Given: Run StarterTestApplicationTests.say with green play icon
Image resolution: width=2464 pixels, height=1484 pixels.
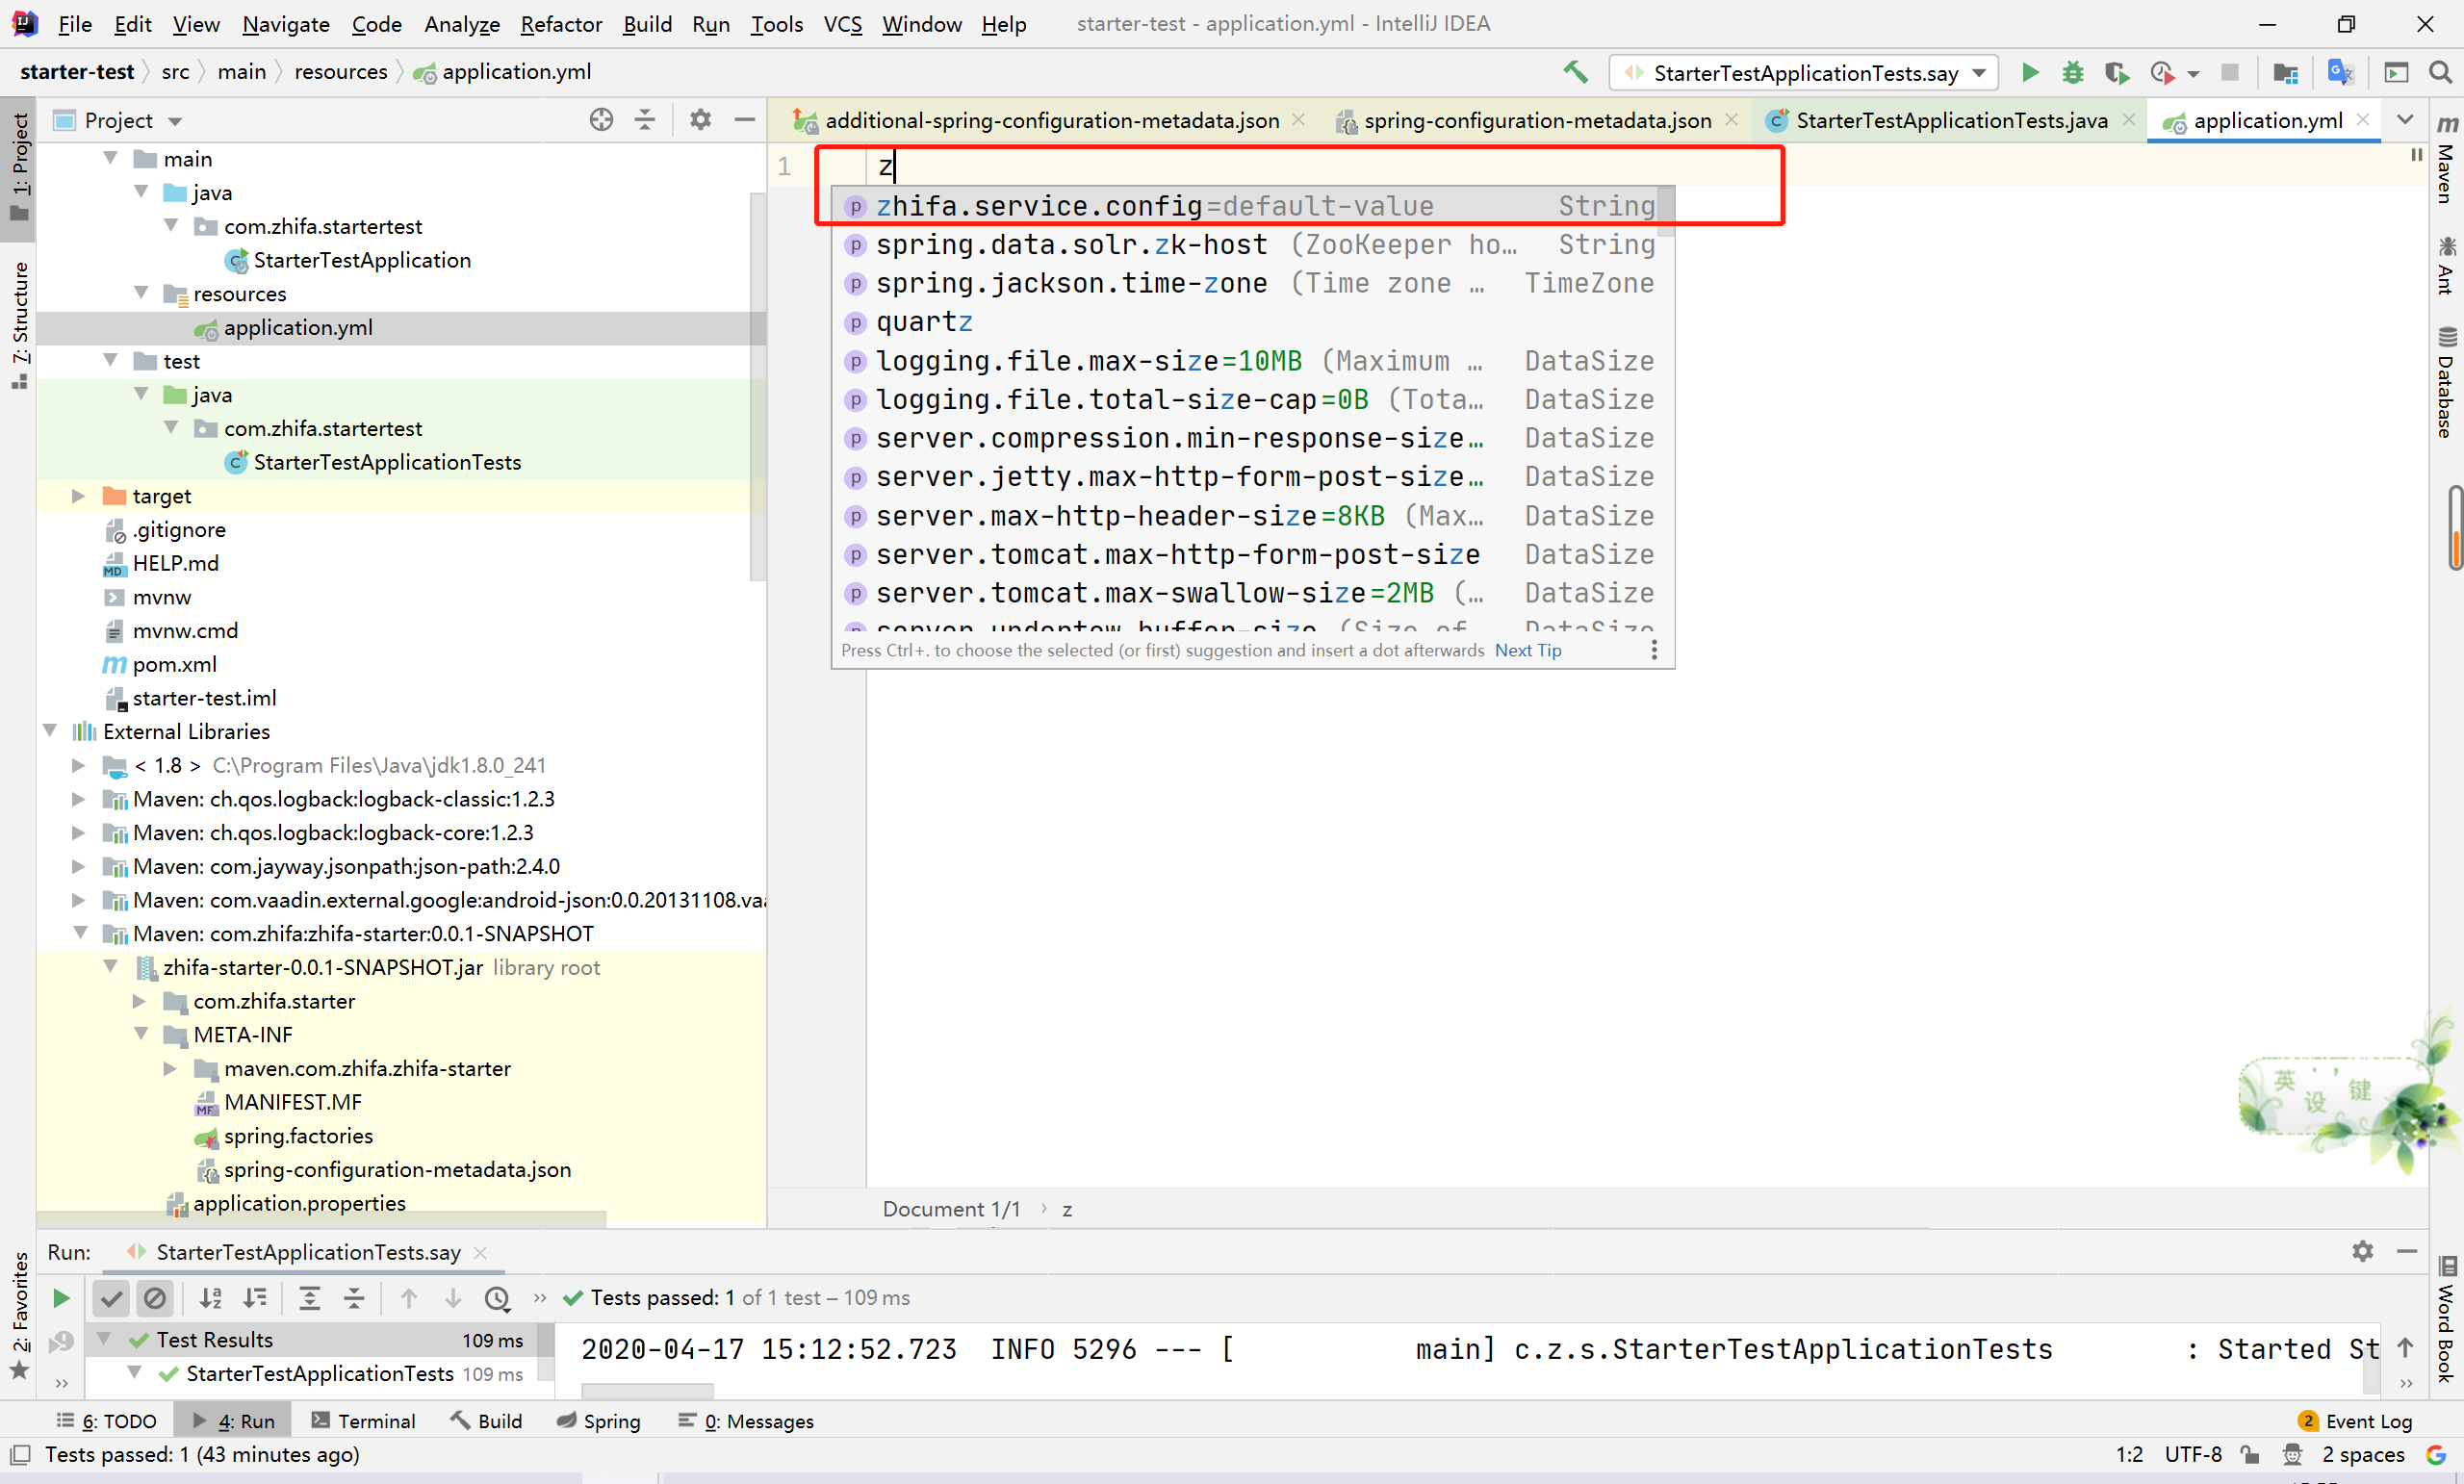Looking at the screenshot, I should click(x=2029, y=72).
